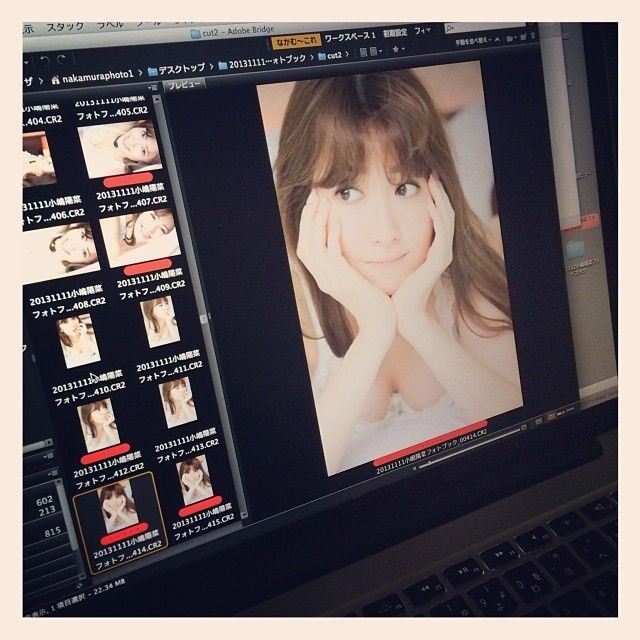Image resolution: width=640 pixels, height=640 pixels.
Task: Click the search field at top right
Action: pyautogui.click(x=484, y=27)
